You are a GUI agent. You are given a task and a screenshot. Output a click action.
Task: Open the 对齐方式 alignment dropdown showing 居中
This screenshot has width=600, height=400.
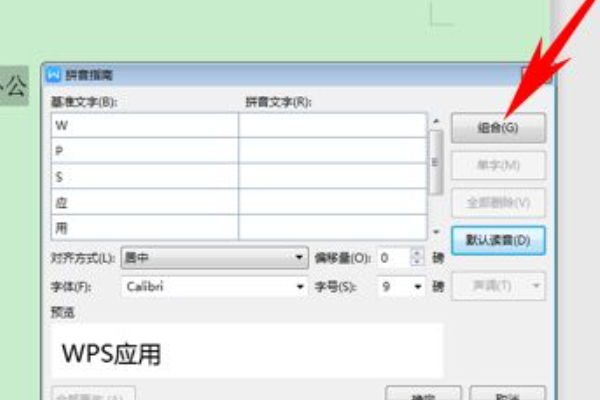tap(215, 258)
